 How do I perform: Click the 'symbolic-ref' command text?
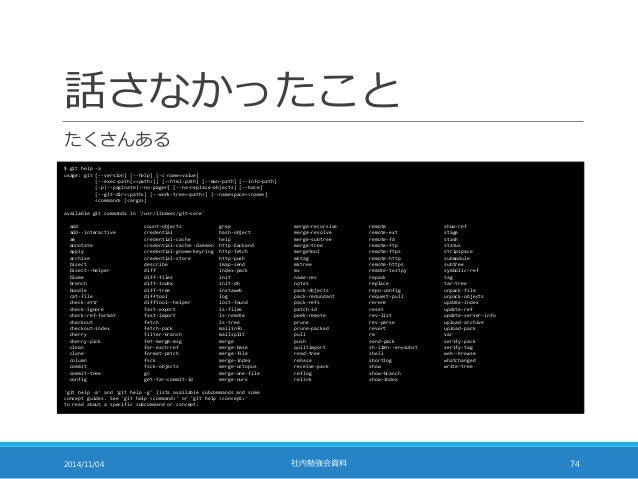click(461, 271)
